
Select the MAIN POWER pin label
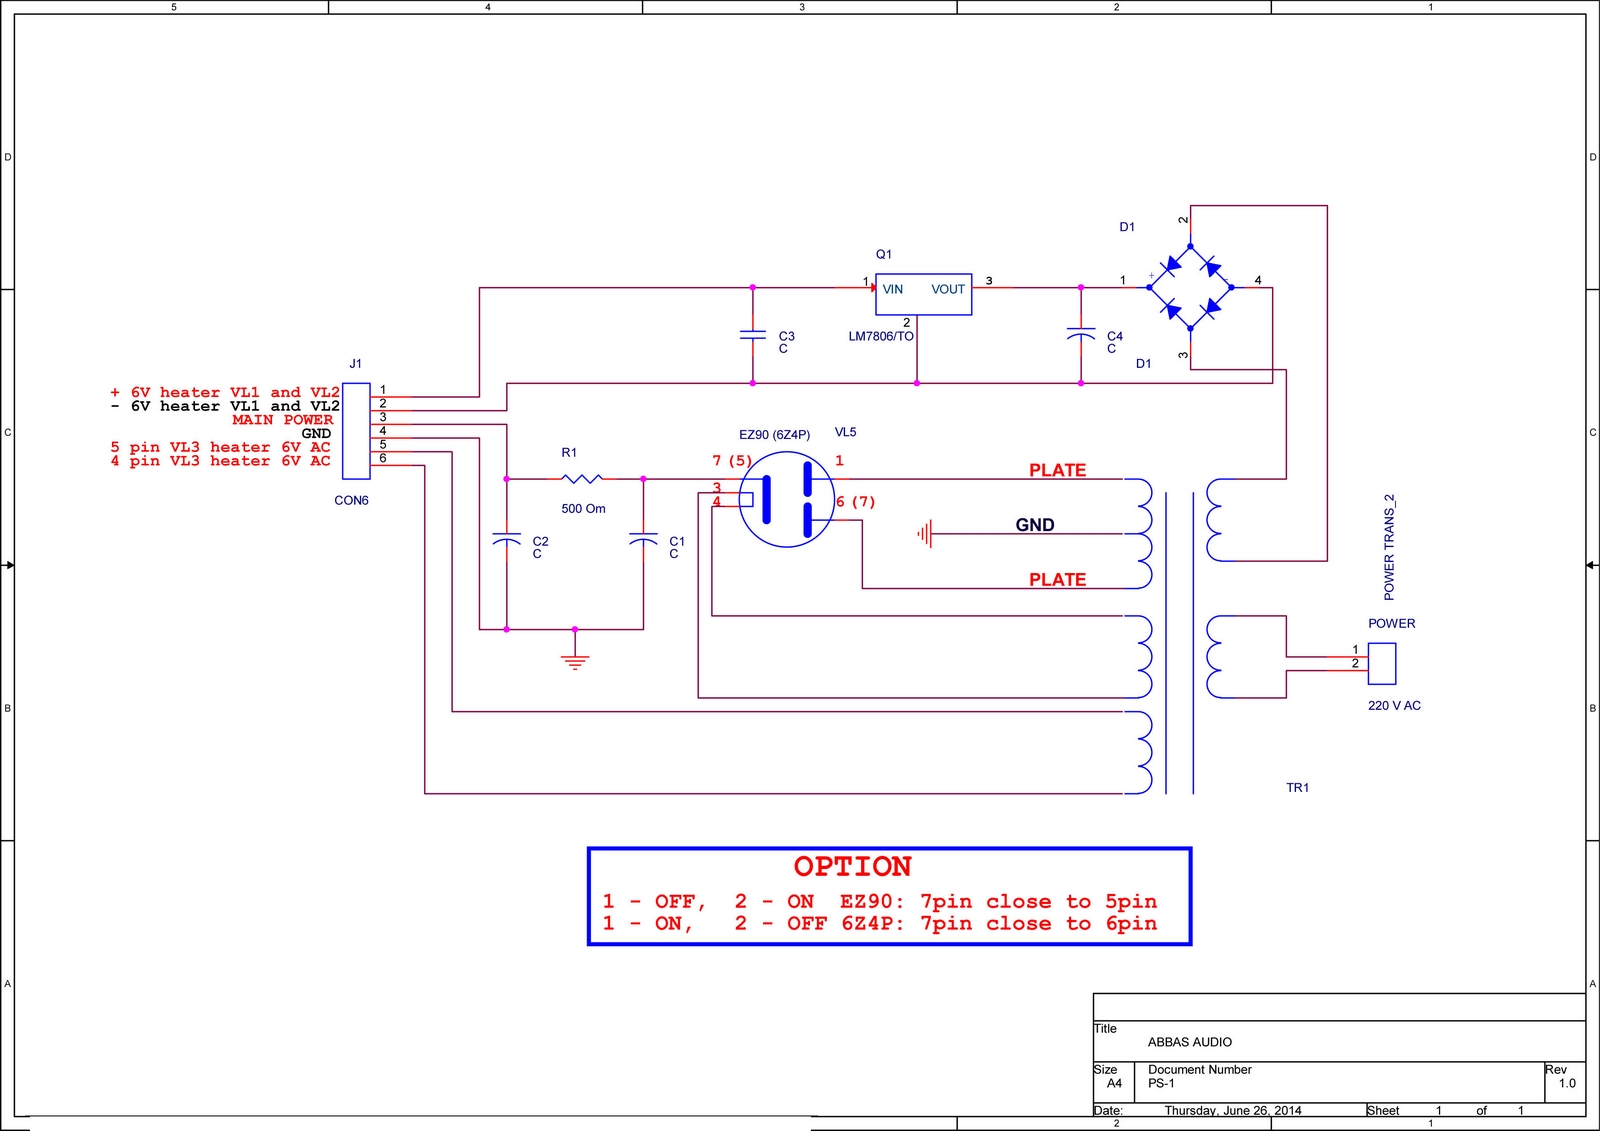[x=282, y=420]
